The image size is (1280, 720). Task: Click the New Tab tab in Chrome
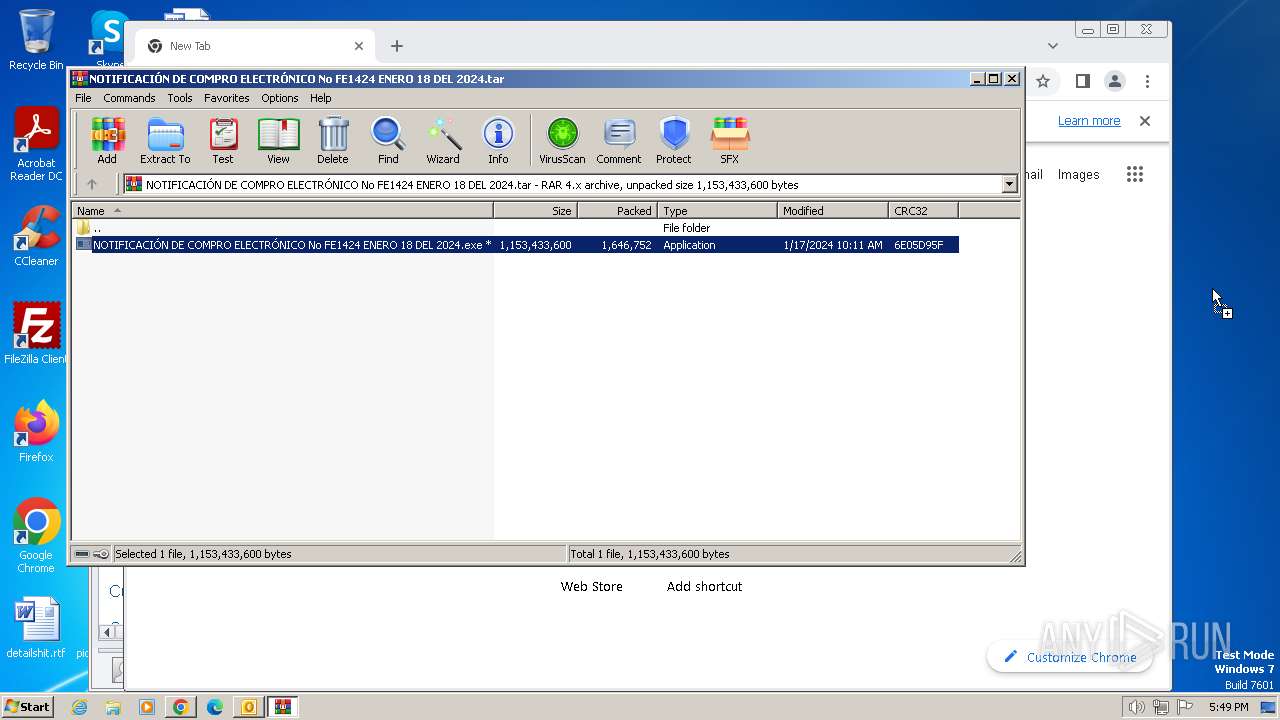point(255,46)
